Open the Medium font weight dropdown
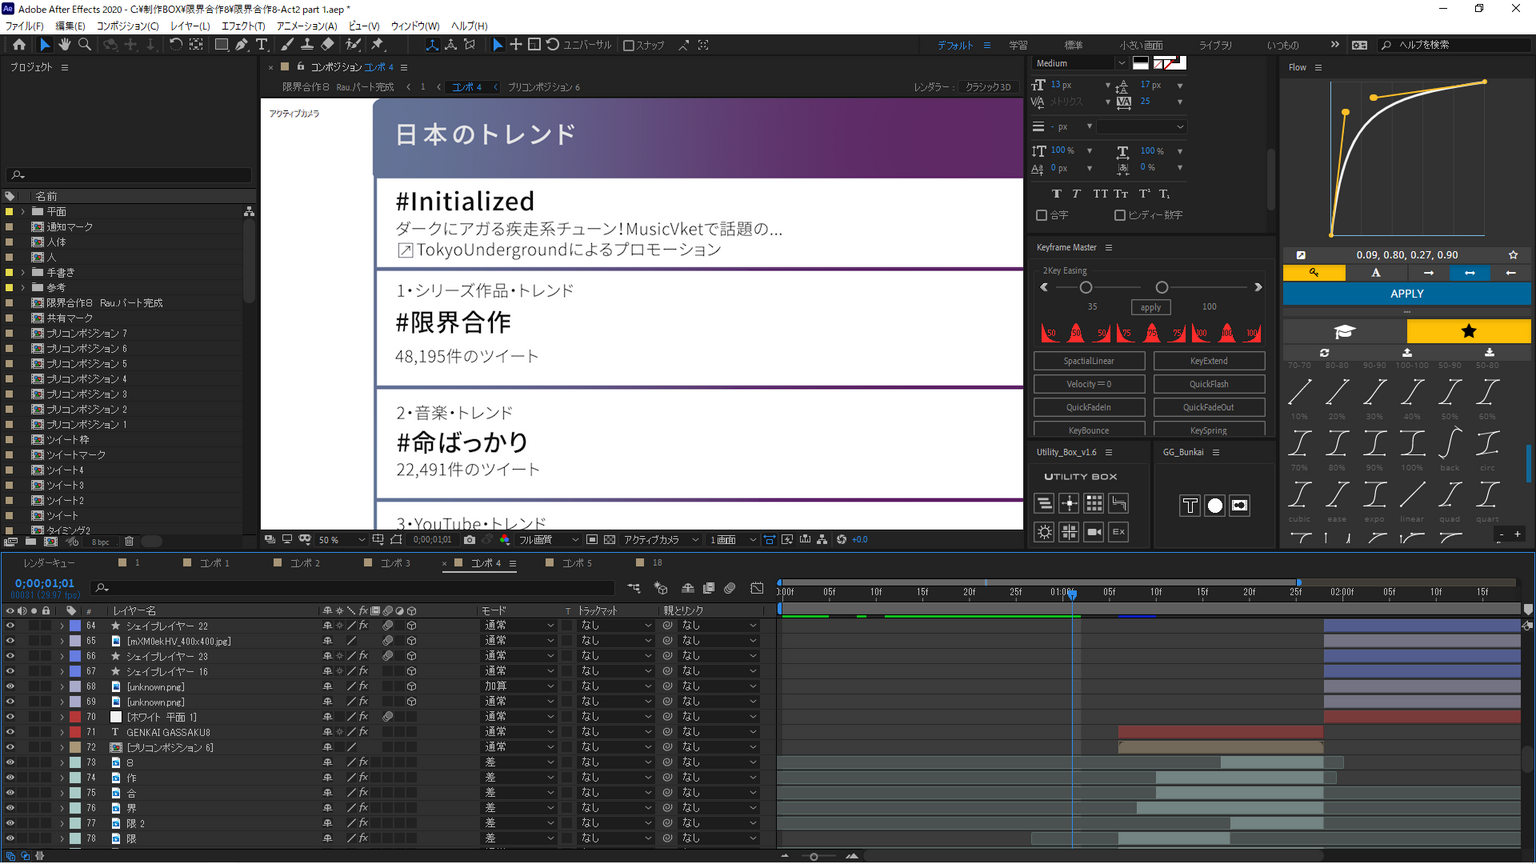1536x864 pixels. (1080, 63)
